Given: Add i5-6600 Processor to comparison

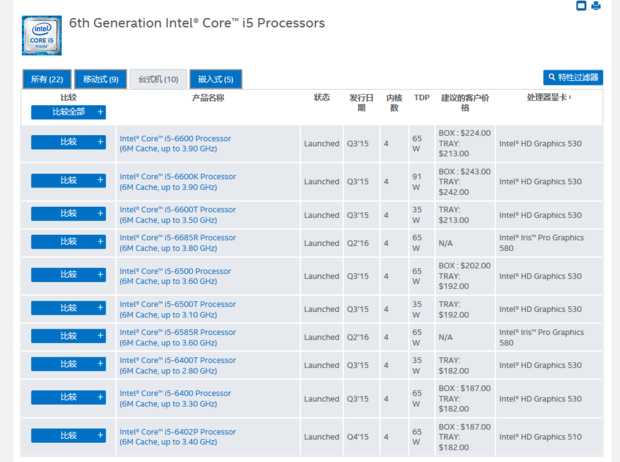Looking at the screenshot, I should pyautogui.click(x=68, y=142).
